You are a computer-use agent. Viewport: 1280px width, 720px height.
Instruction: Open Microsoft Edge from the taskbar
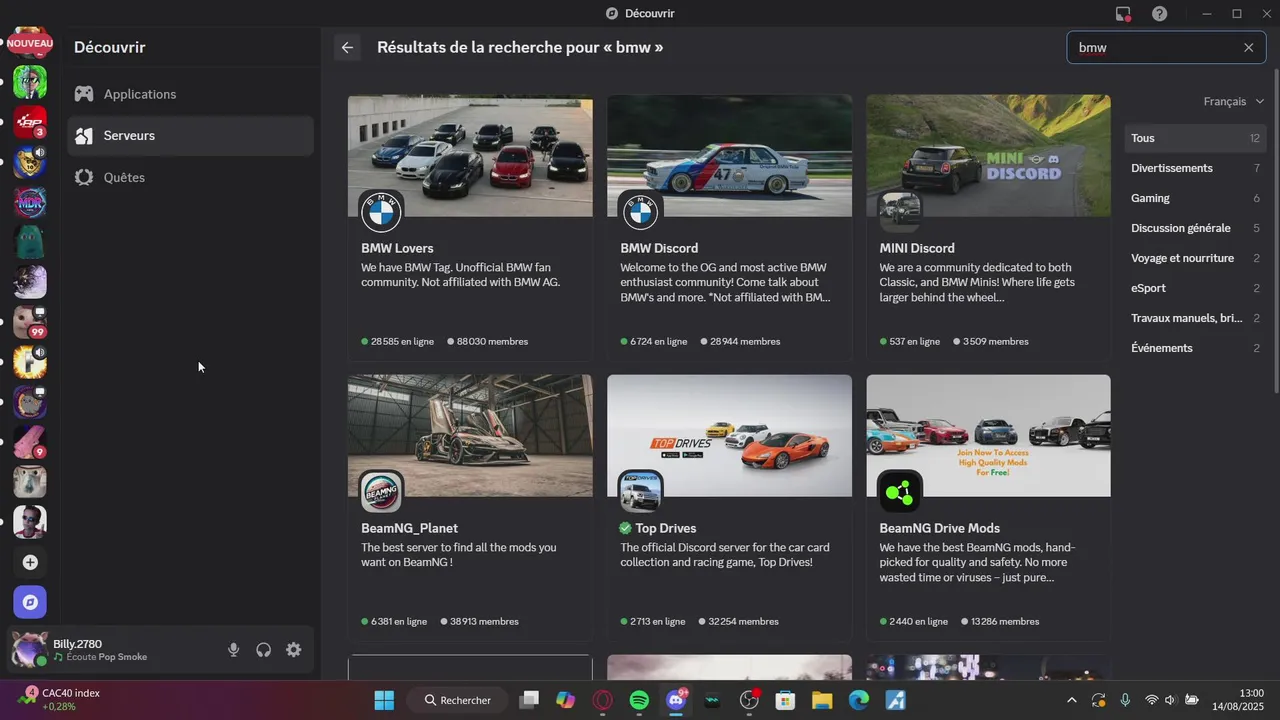coord(858,700)
